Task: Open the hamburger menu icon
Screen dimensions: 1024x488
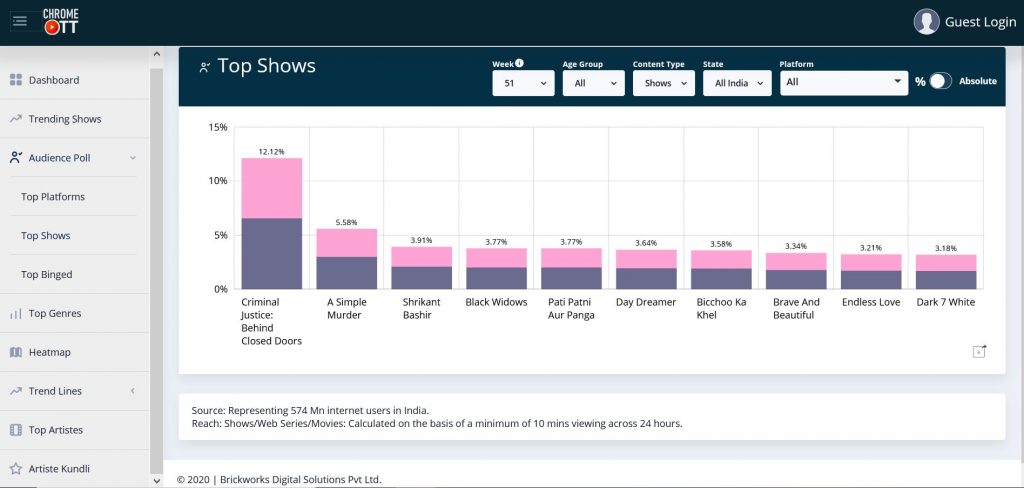Action: (x=20, y=21)
